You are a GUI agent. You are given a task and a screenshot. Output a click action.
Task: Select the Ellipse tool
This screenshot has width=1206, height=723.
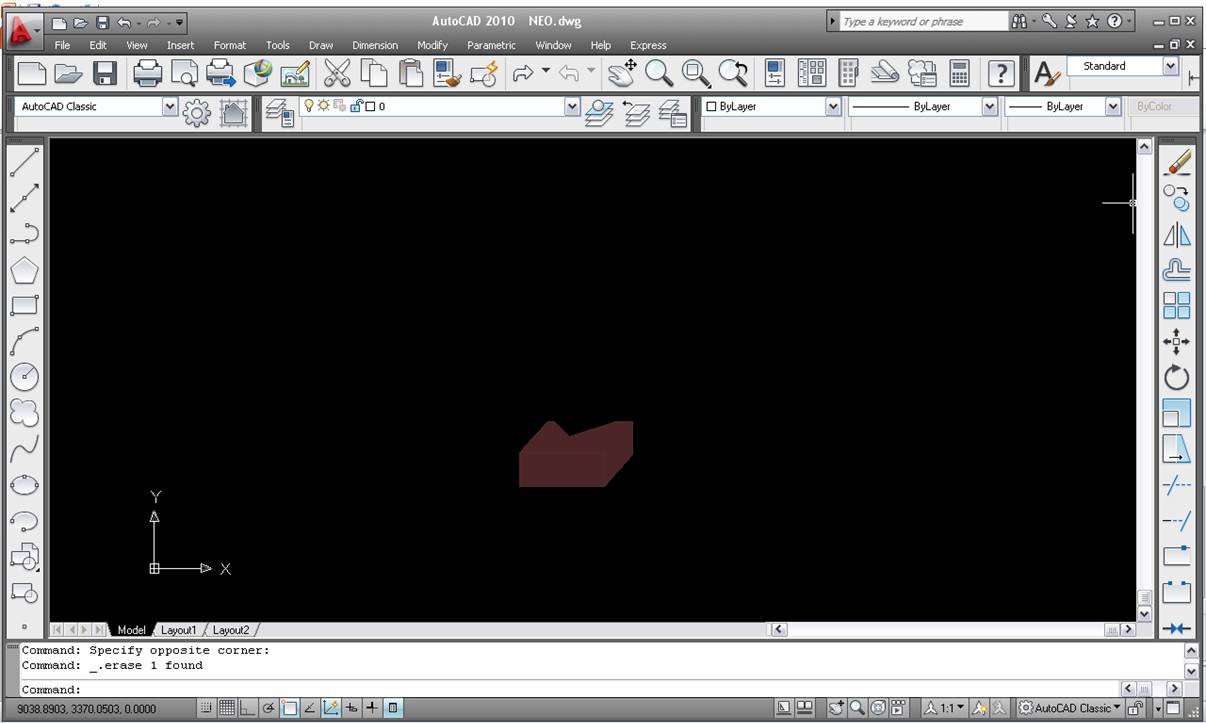(x=24, y=484)
